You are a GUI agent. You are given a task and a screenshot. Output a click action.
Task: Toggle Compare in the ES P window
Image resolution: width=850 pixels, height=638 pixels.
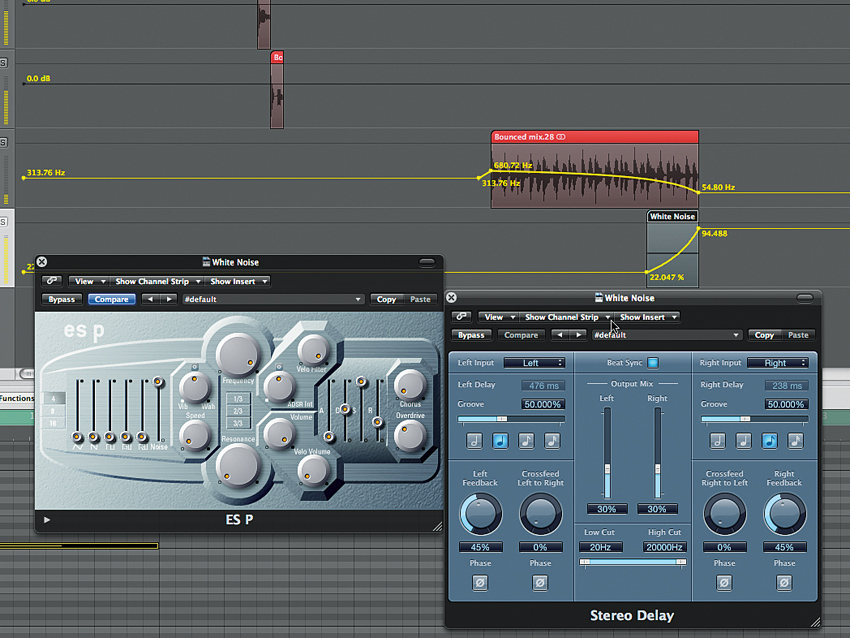pyautogui.click(x=112, y=299)
